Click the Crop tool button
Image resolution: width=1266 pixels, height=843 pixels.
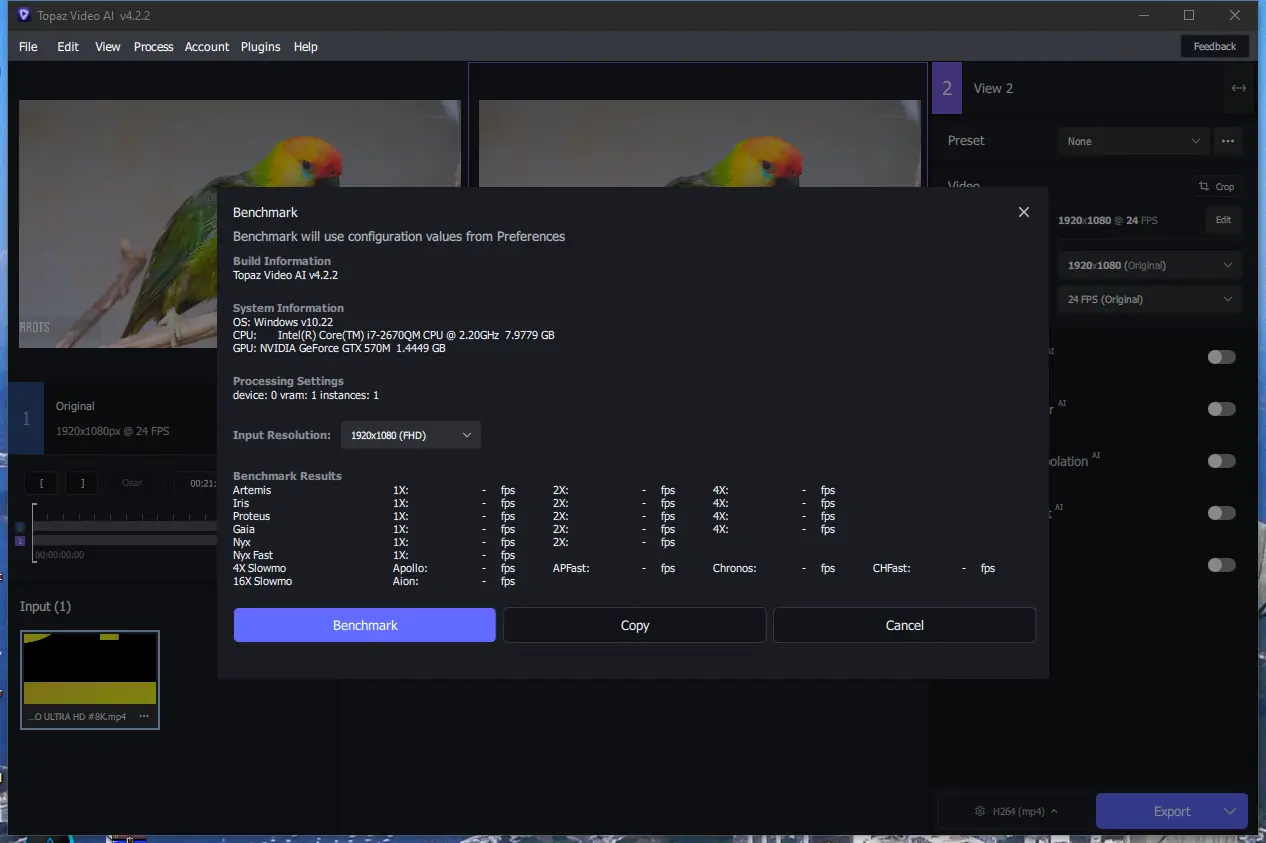point(1217,186)
